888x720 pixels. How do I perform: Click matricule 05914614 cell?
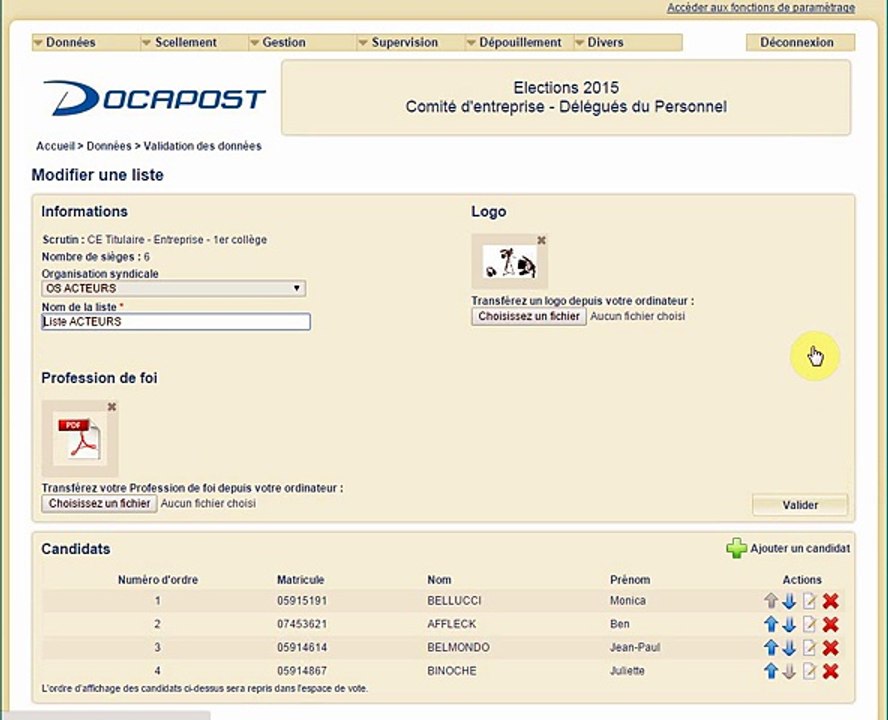(302, 647)
